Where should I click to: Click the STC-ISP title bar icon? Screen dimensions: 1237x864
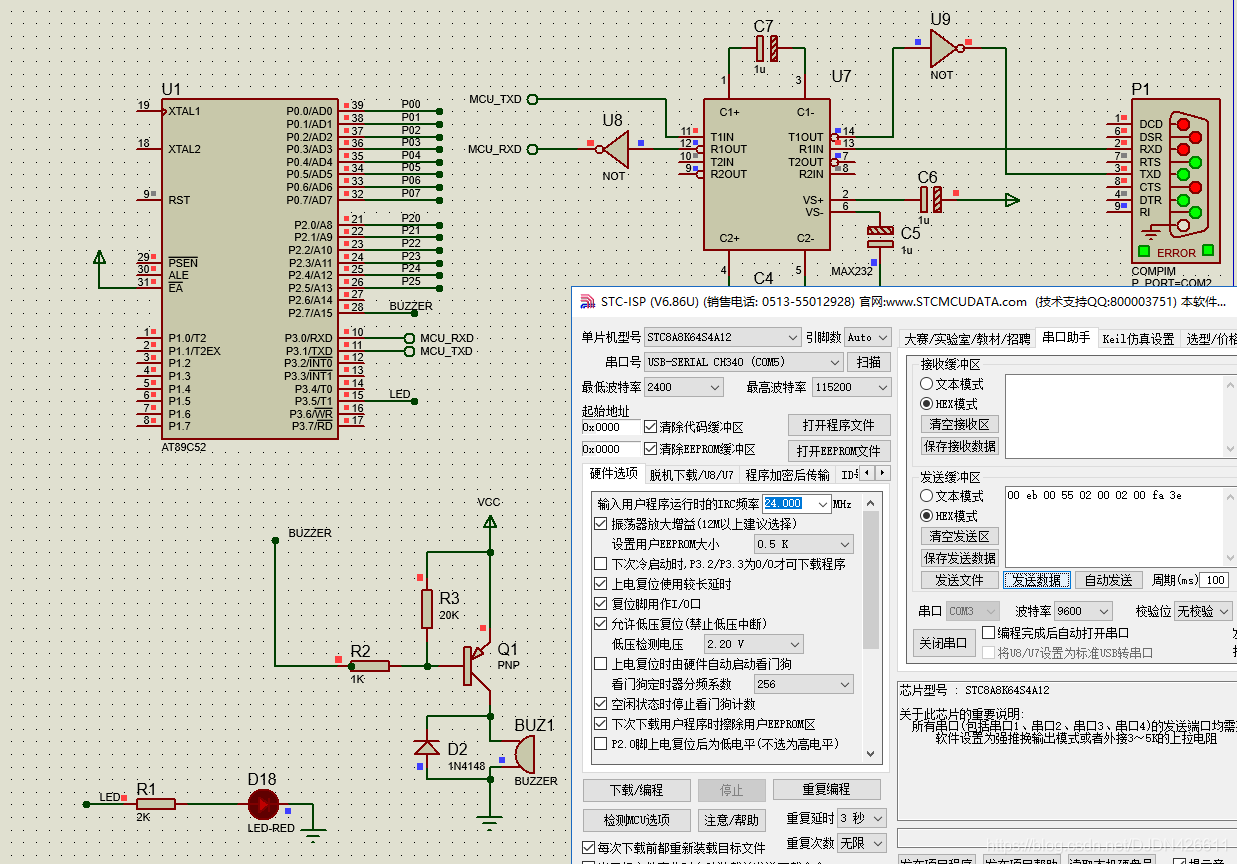(x=586, y=301)
